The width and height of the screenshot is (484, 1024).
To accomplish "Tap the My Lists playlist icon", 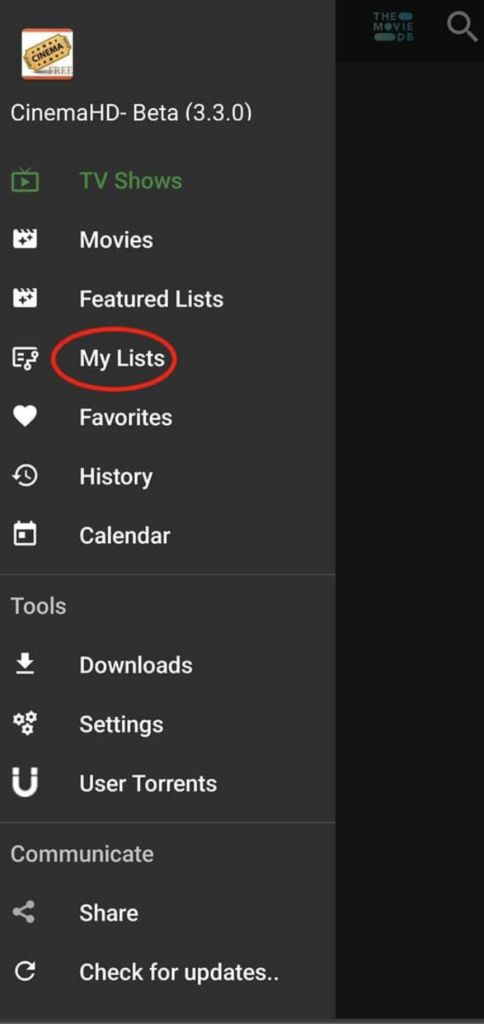I will (25, 358).
